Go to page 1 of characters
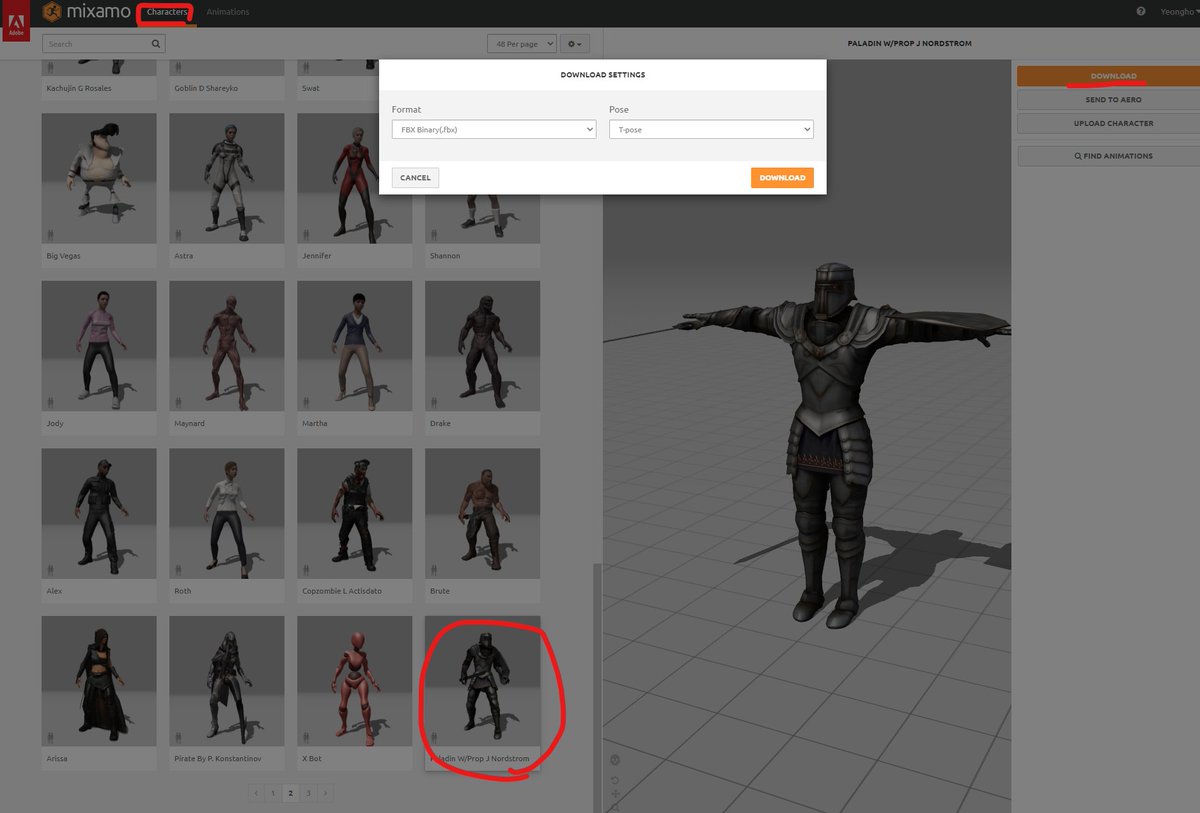Screen dimensions: 1200x813 272,793
